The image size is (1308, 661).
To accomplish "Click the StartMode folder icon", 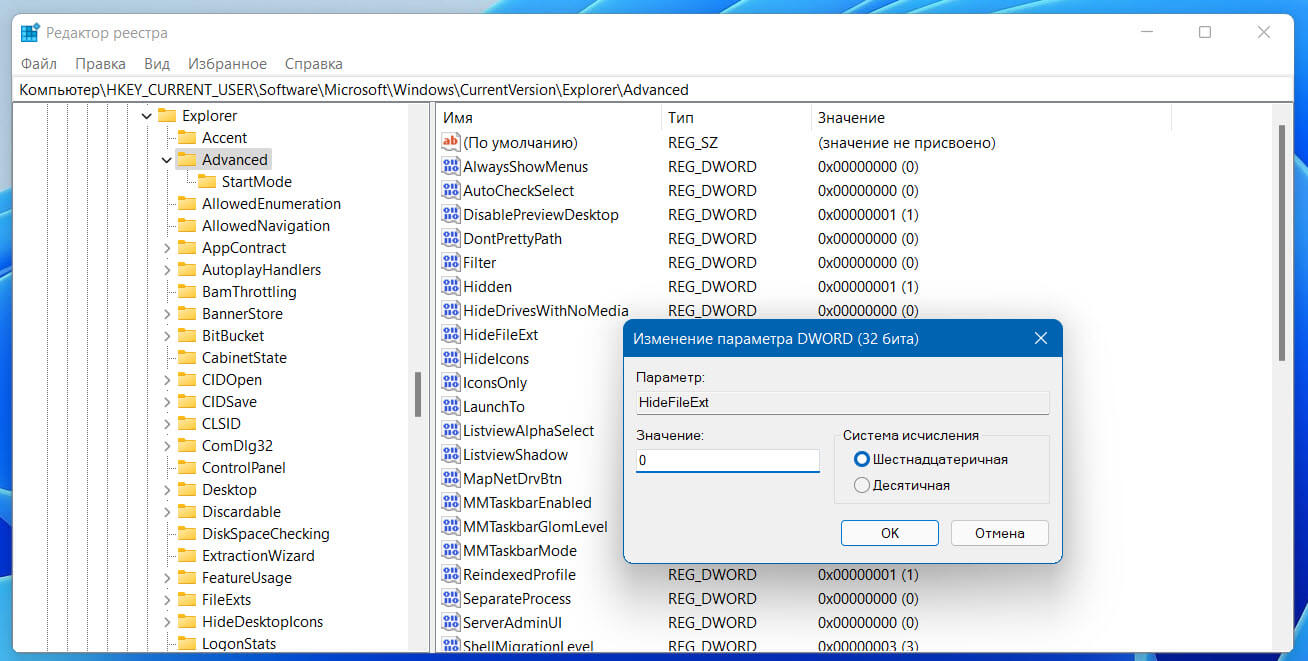I will 207,182.
